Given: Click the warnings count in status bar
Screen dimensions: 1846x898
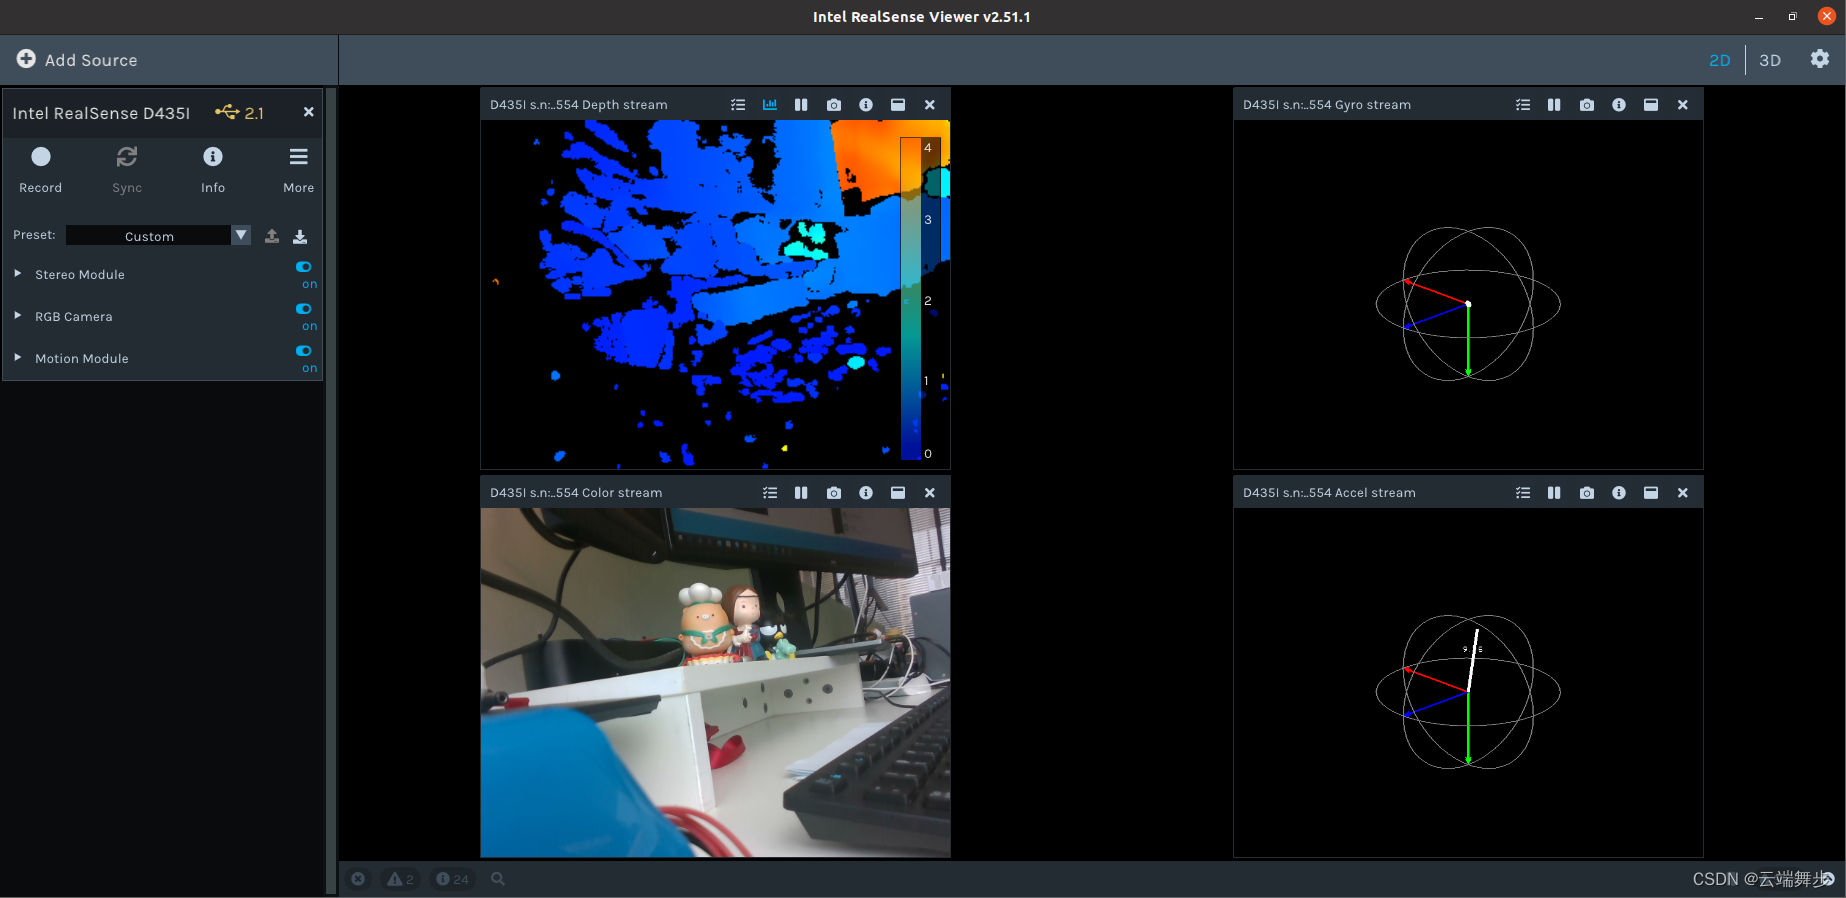Looking at the screenshot, I should pos(400,879).
